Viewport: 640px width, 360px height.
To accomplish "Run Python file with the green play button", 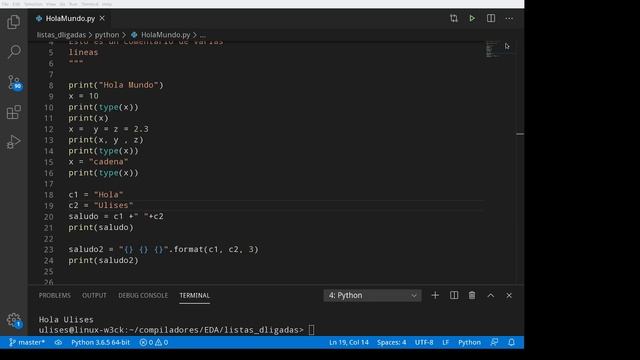I will point(472,18).
